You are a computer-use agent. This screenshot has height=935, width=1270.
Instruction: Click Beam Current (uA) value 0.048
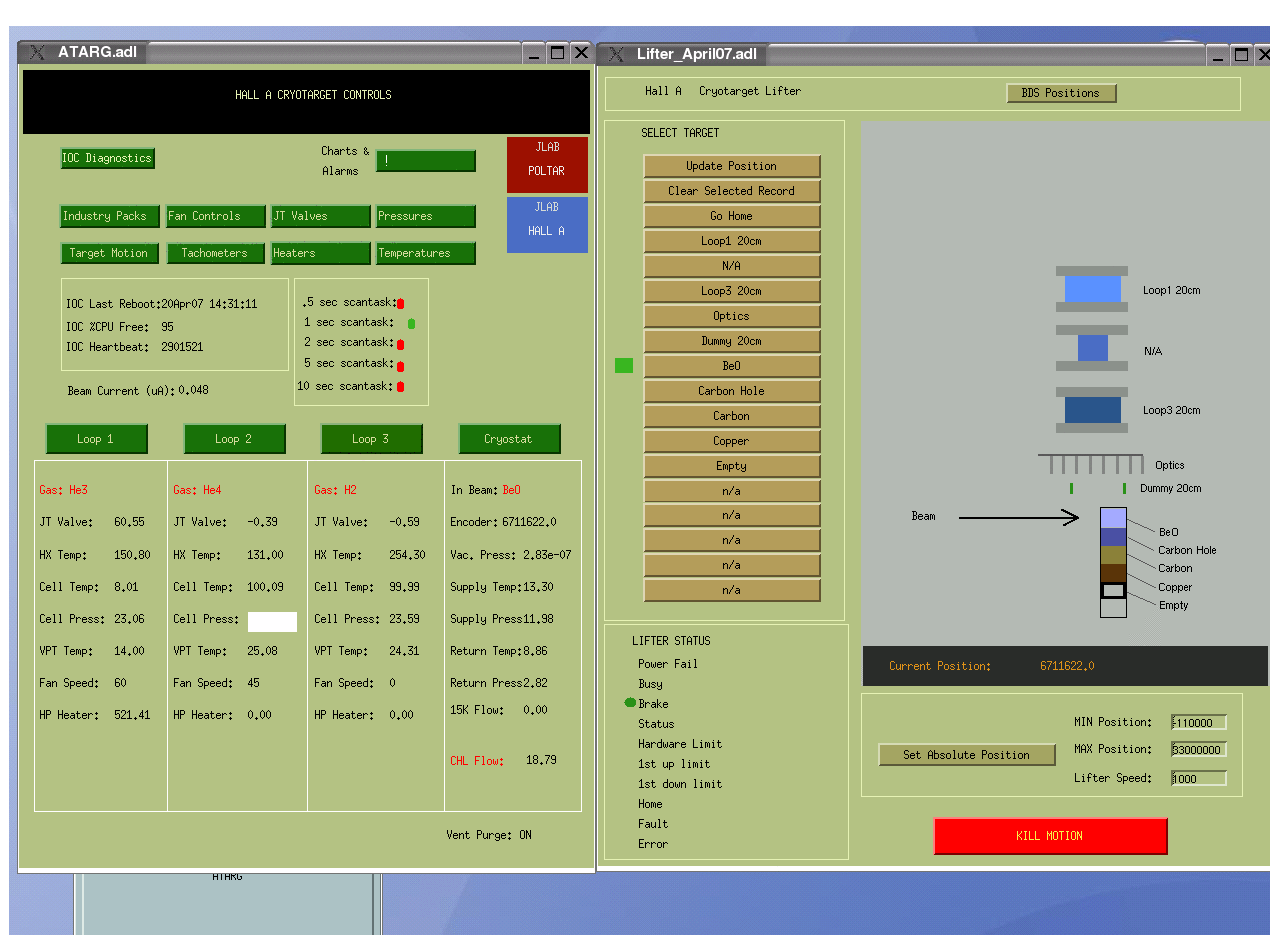tap(194, 391)
